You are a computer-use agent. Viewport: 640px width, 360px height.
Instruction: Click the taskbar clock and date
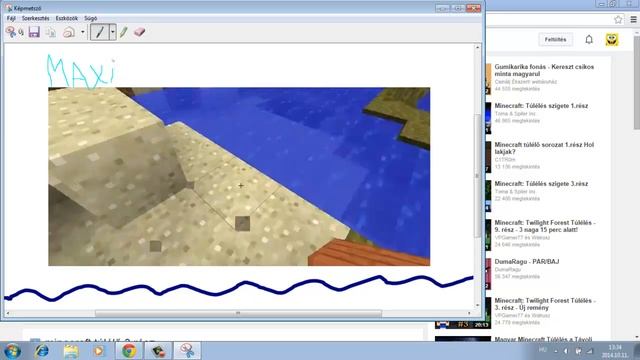coord(616,351)
